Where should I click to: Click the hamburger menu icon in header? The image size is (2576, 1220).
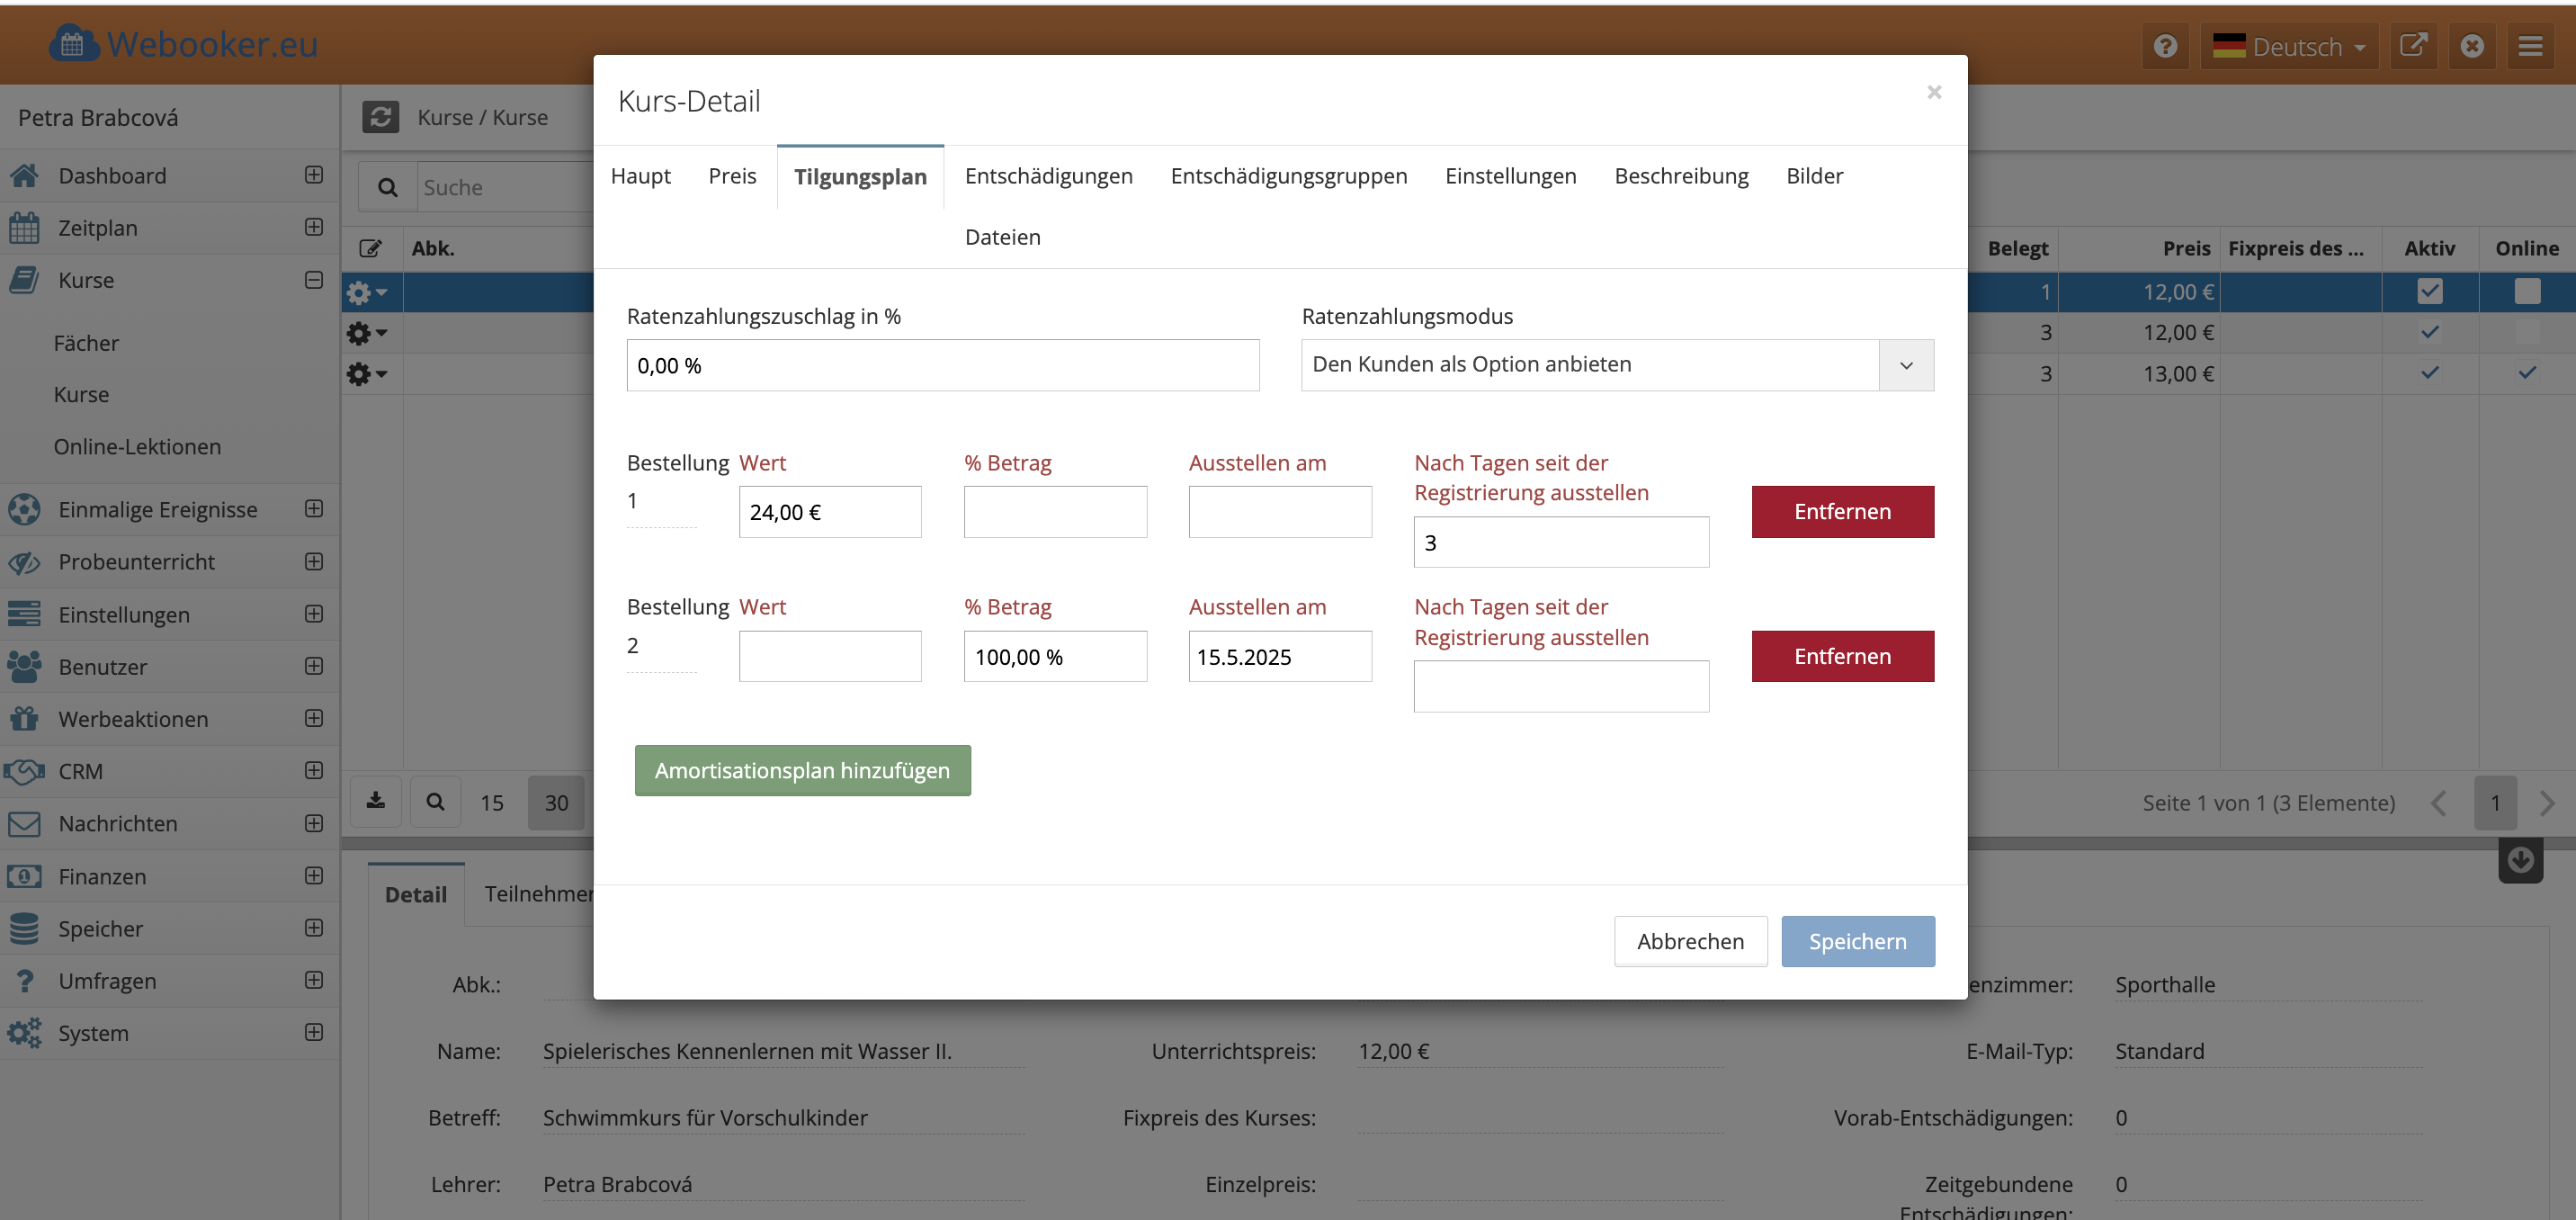2530,46
